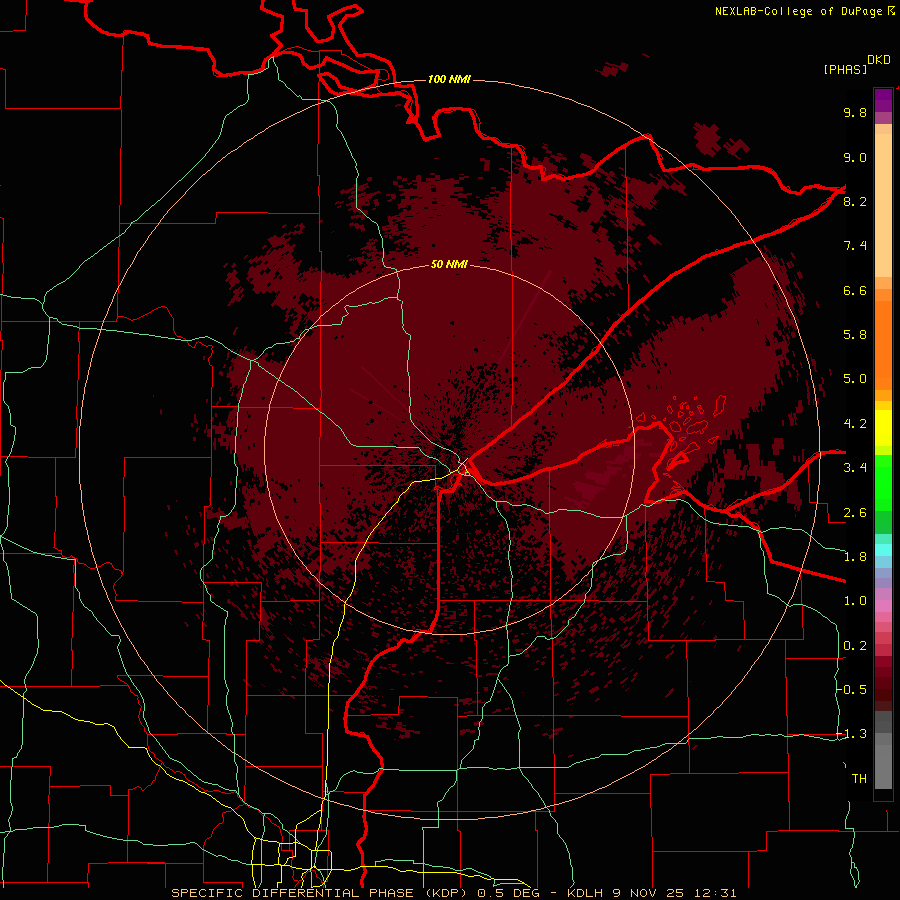900x900 pixels.
Task: Click the 50 NMI range ring label
Action: click(449, 264)
